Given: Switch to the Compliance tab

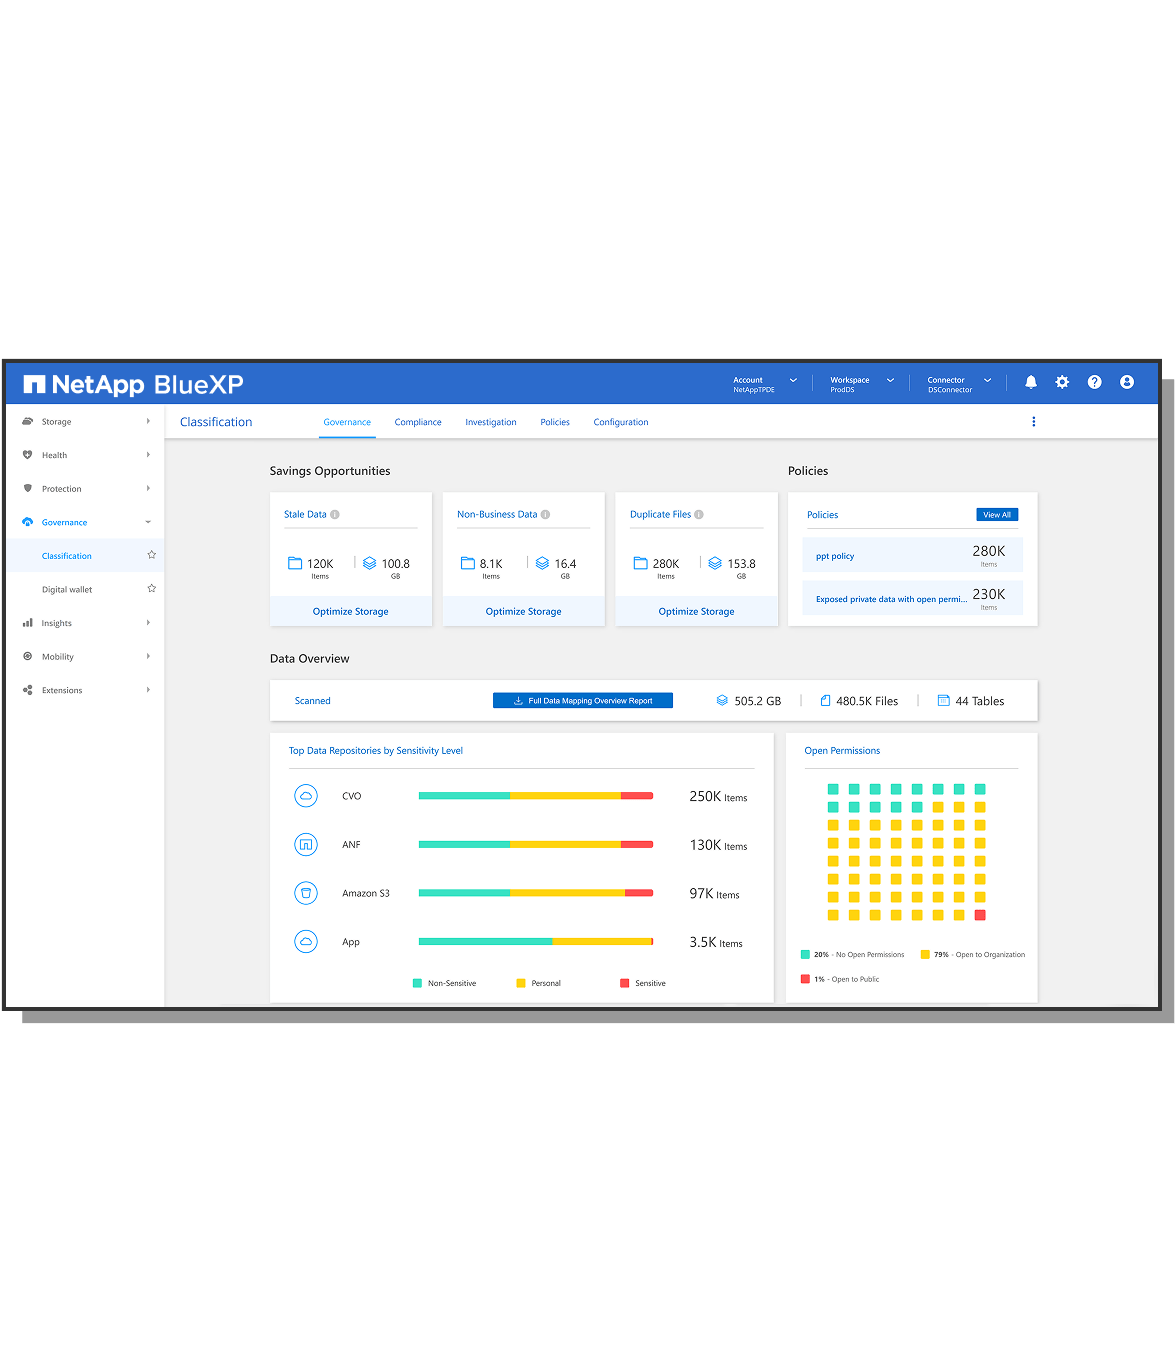Looking at the screenshot, I should 418,422.
